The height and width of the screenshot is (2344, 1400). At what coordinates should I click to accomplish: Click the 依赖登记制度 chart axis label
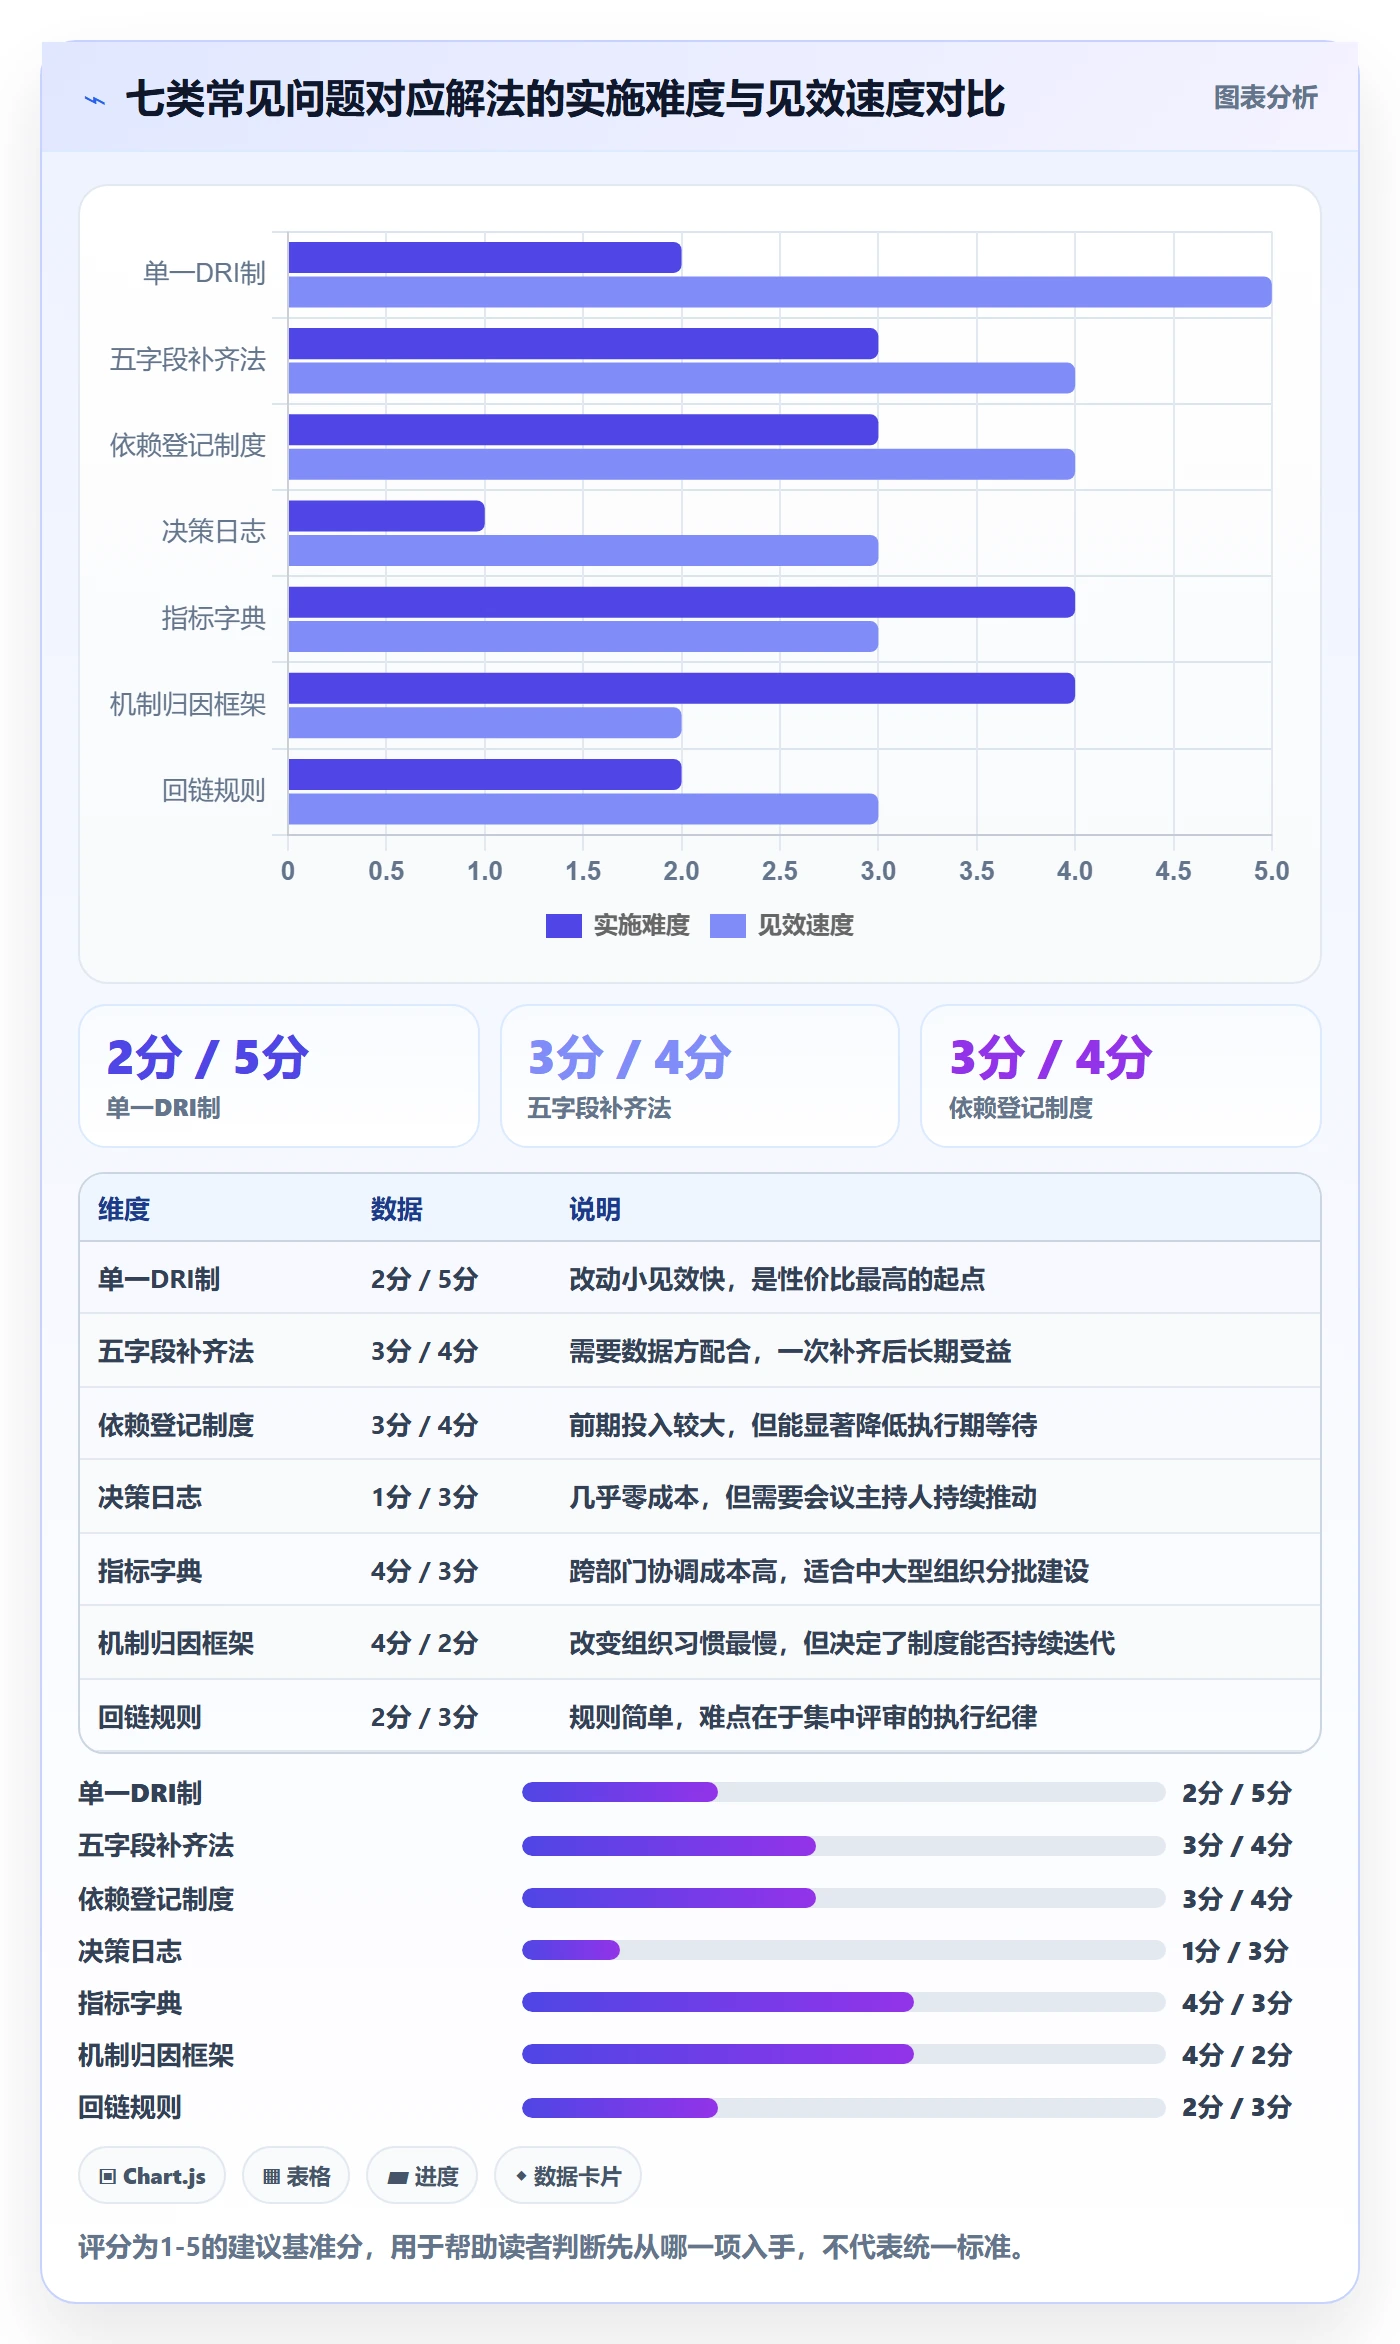188,446
